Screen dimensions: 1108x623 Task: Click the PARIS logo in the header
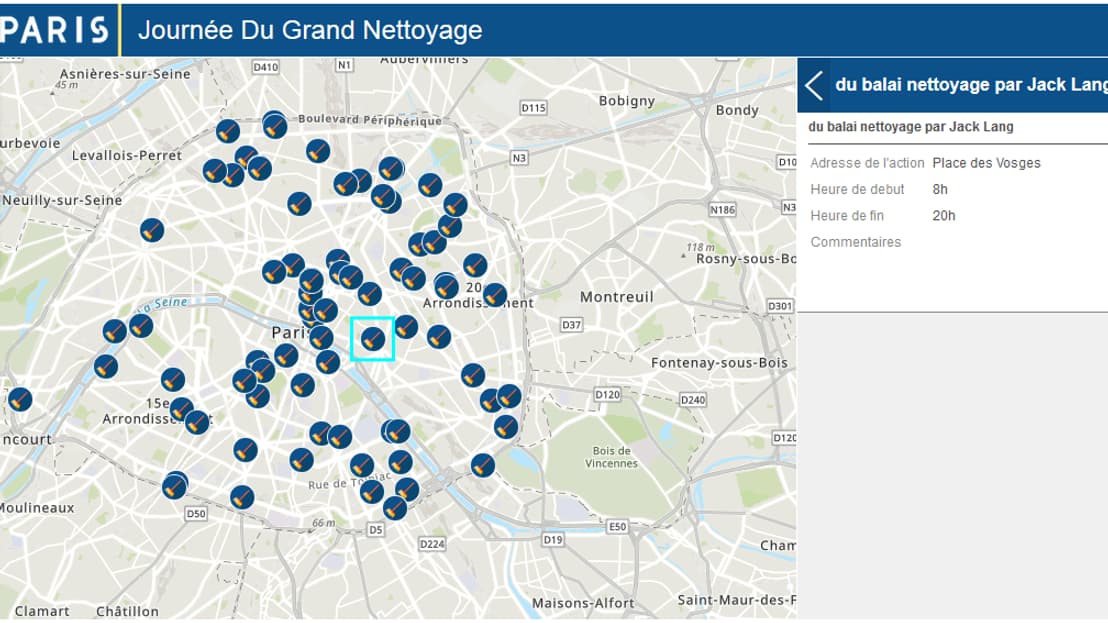pyautogui.click(x=54, y=29)
